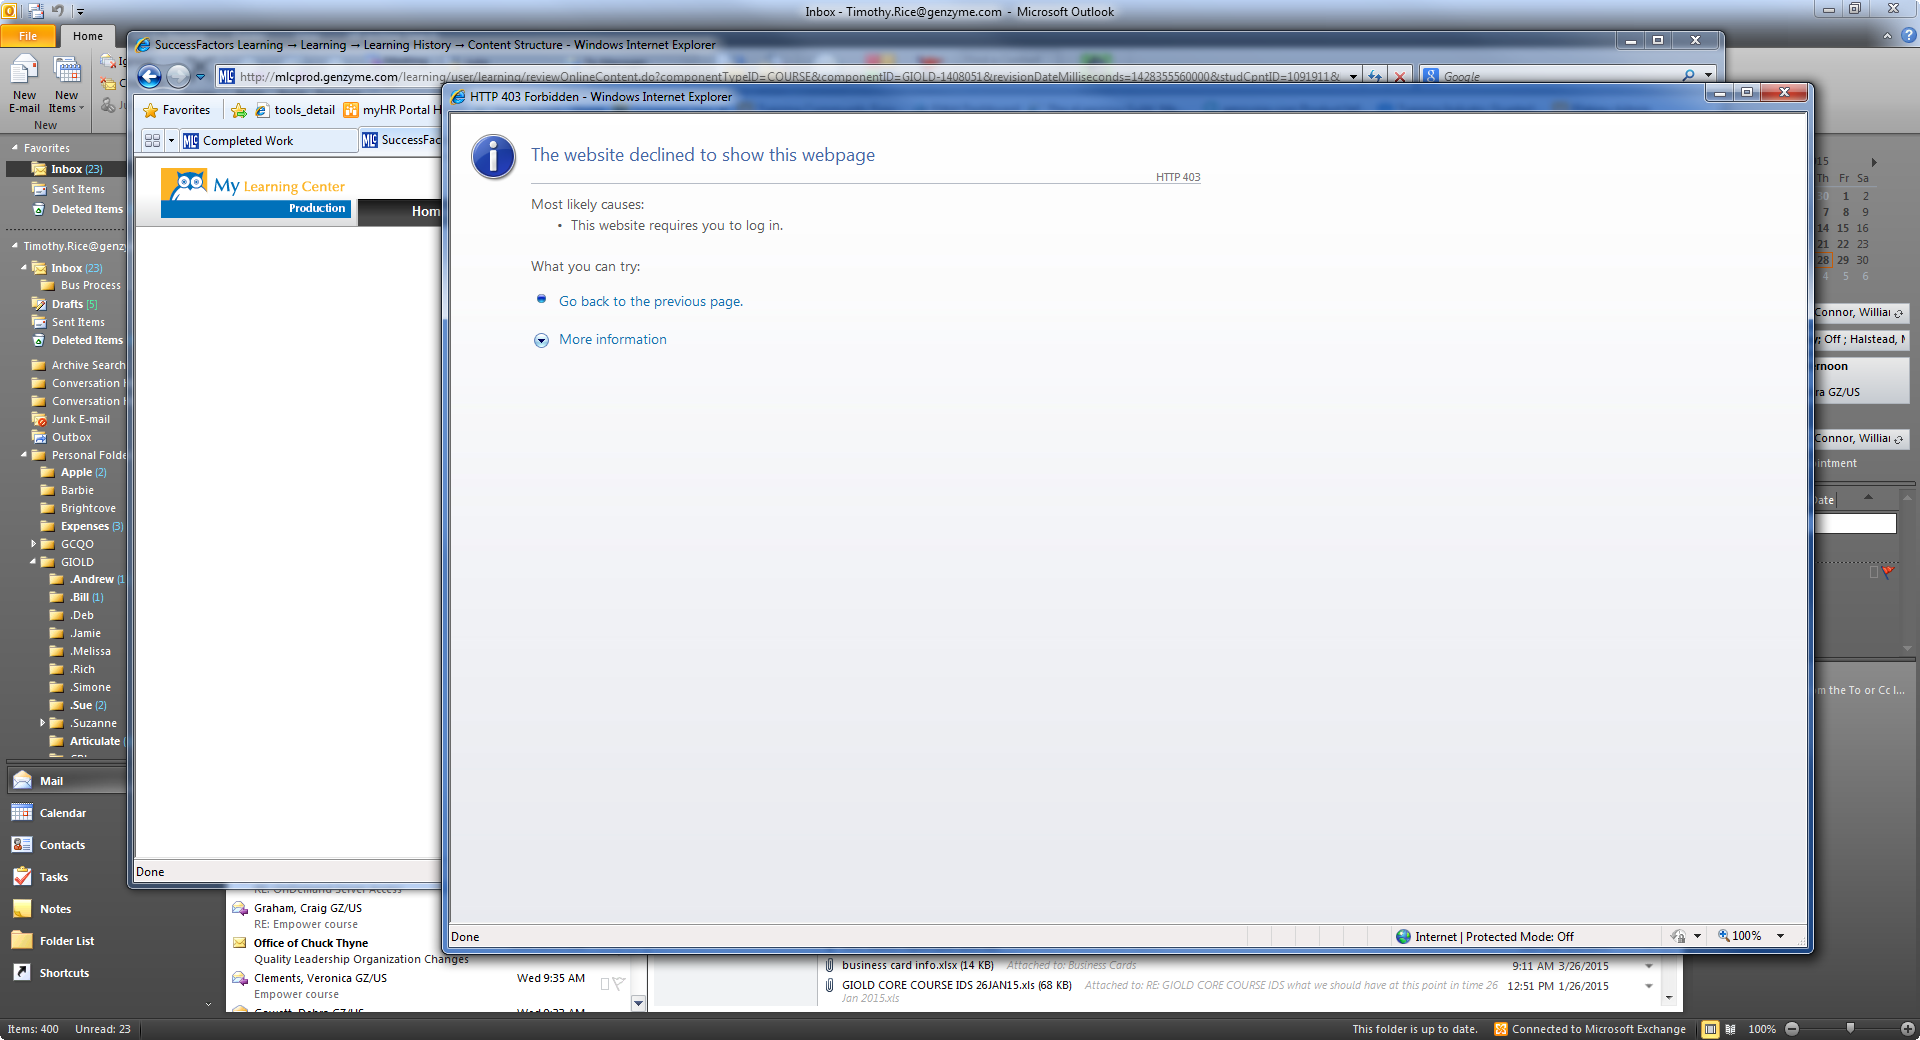Open tab list dropdown next to Quick Tabs
Viewport: 1920px width, 1040px height.
click(x=171, y=141)
